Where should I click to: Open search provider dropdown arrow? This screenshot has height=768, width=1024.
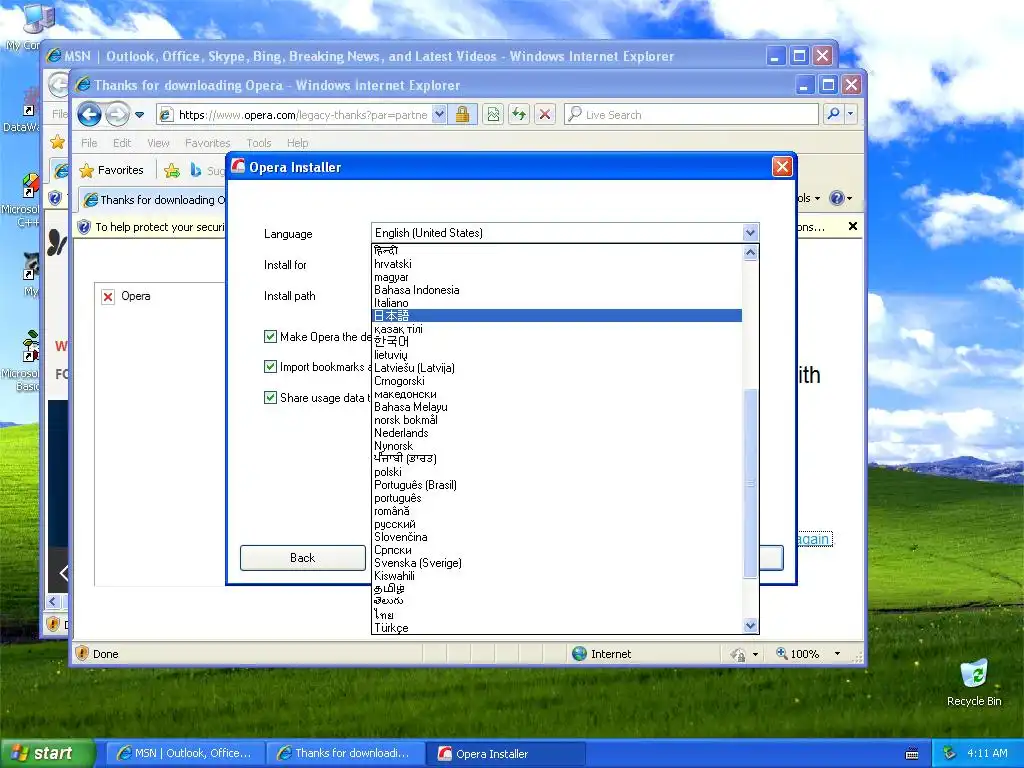pos(850,114)
